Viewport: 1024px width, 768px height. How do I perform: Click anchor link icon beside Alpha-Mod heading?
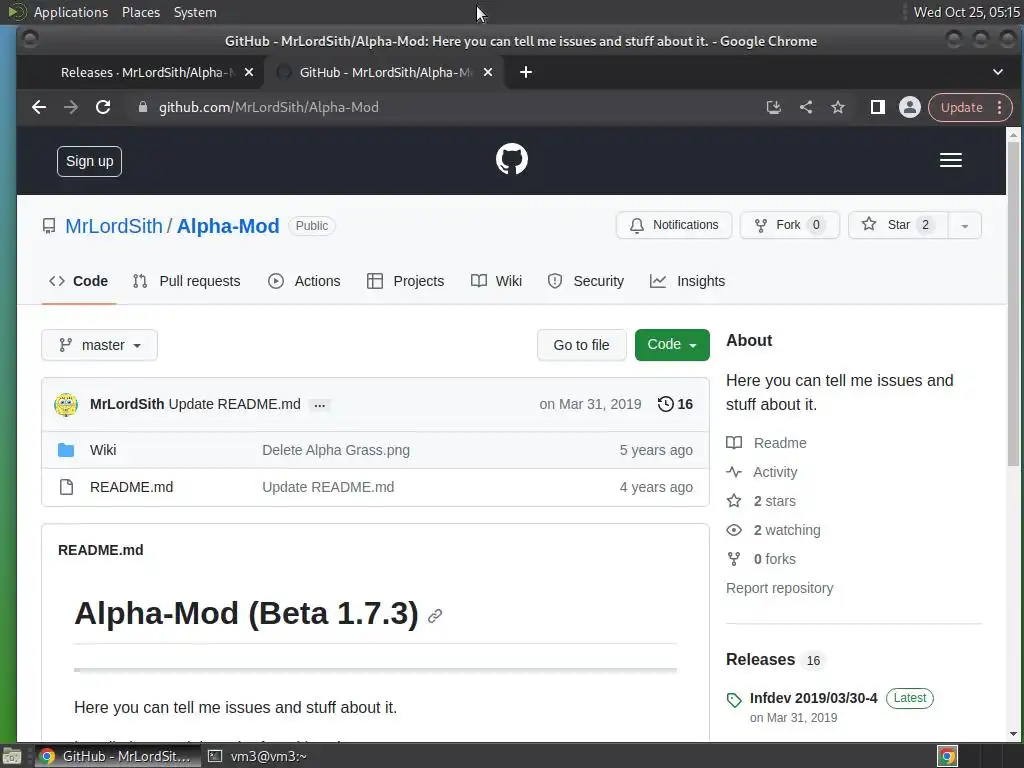(435, 616)
